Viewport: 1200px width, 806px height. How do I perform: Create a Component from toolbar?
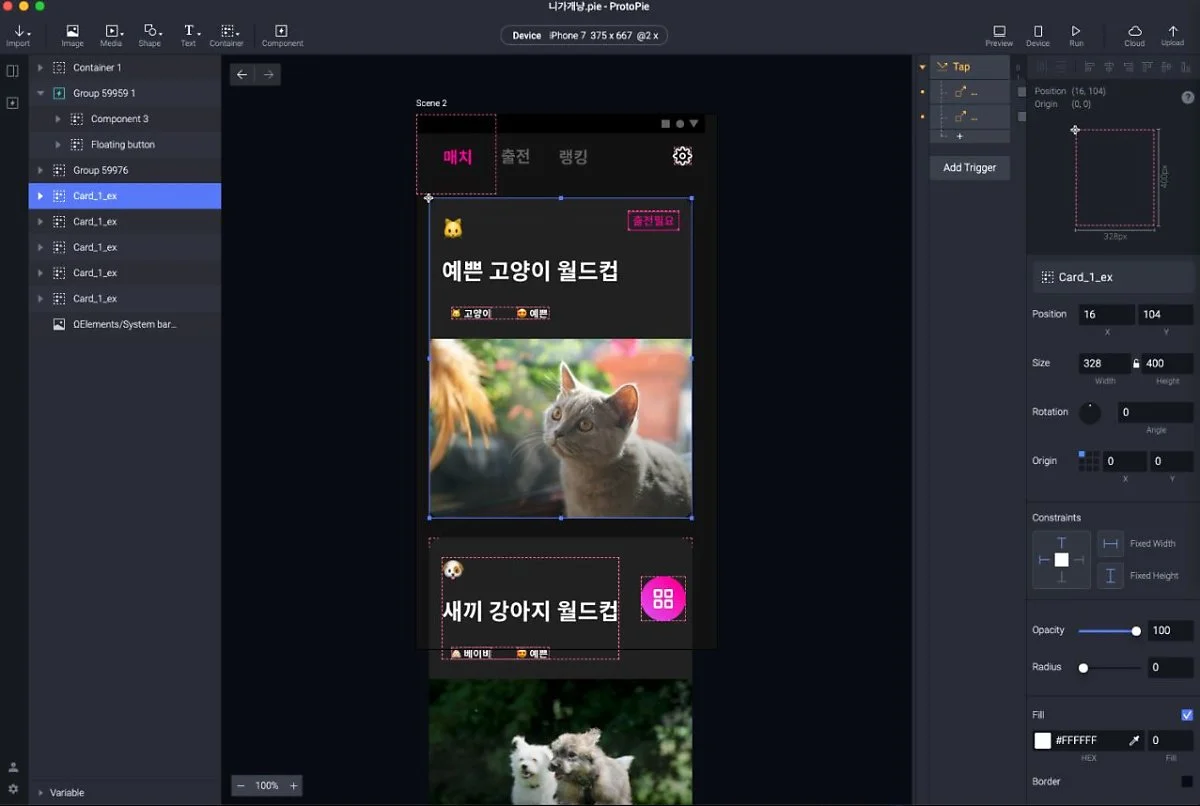(x=282, y=36)
